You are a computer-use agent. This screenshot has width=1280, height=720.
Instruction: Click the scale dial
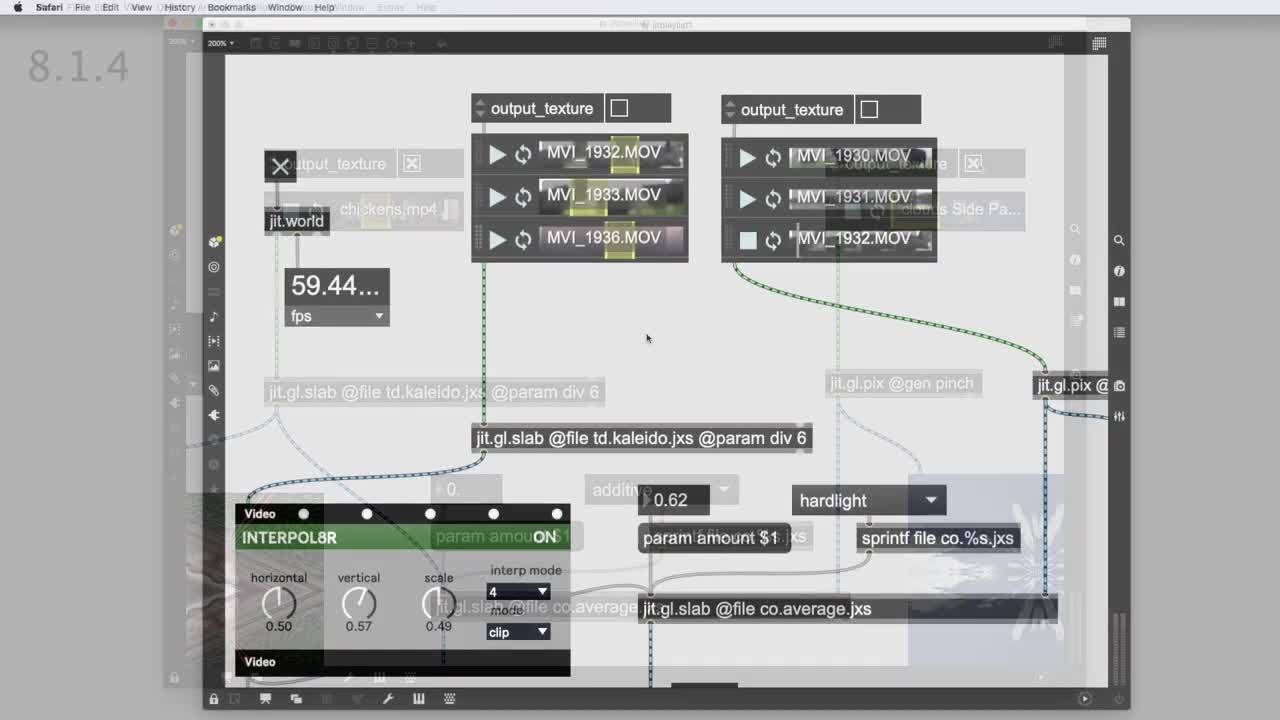tap(438, 603)
